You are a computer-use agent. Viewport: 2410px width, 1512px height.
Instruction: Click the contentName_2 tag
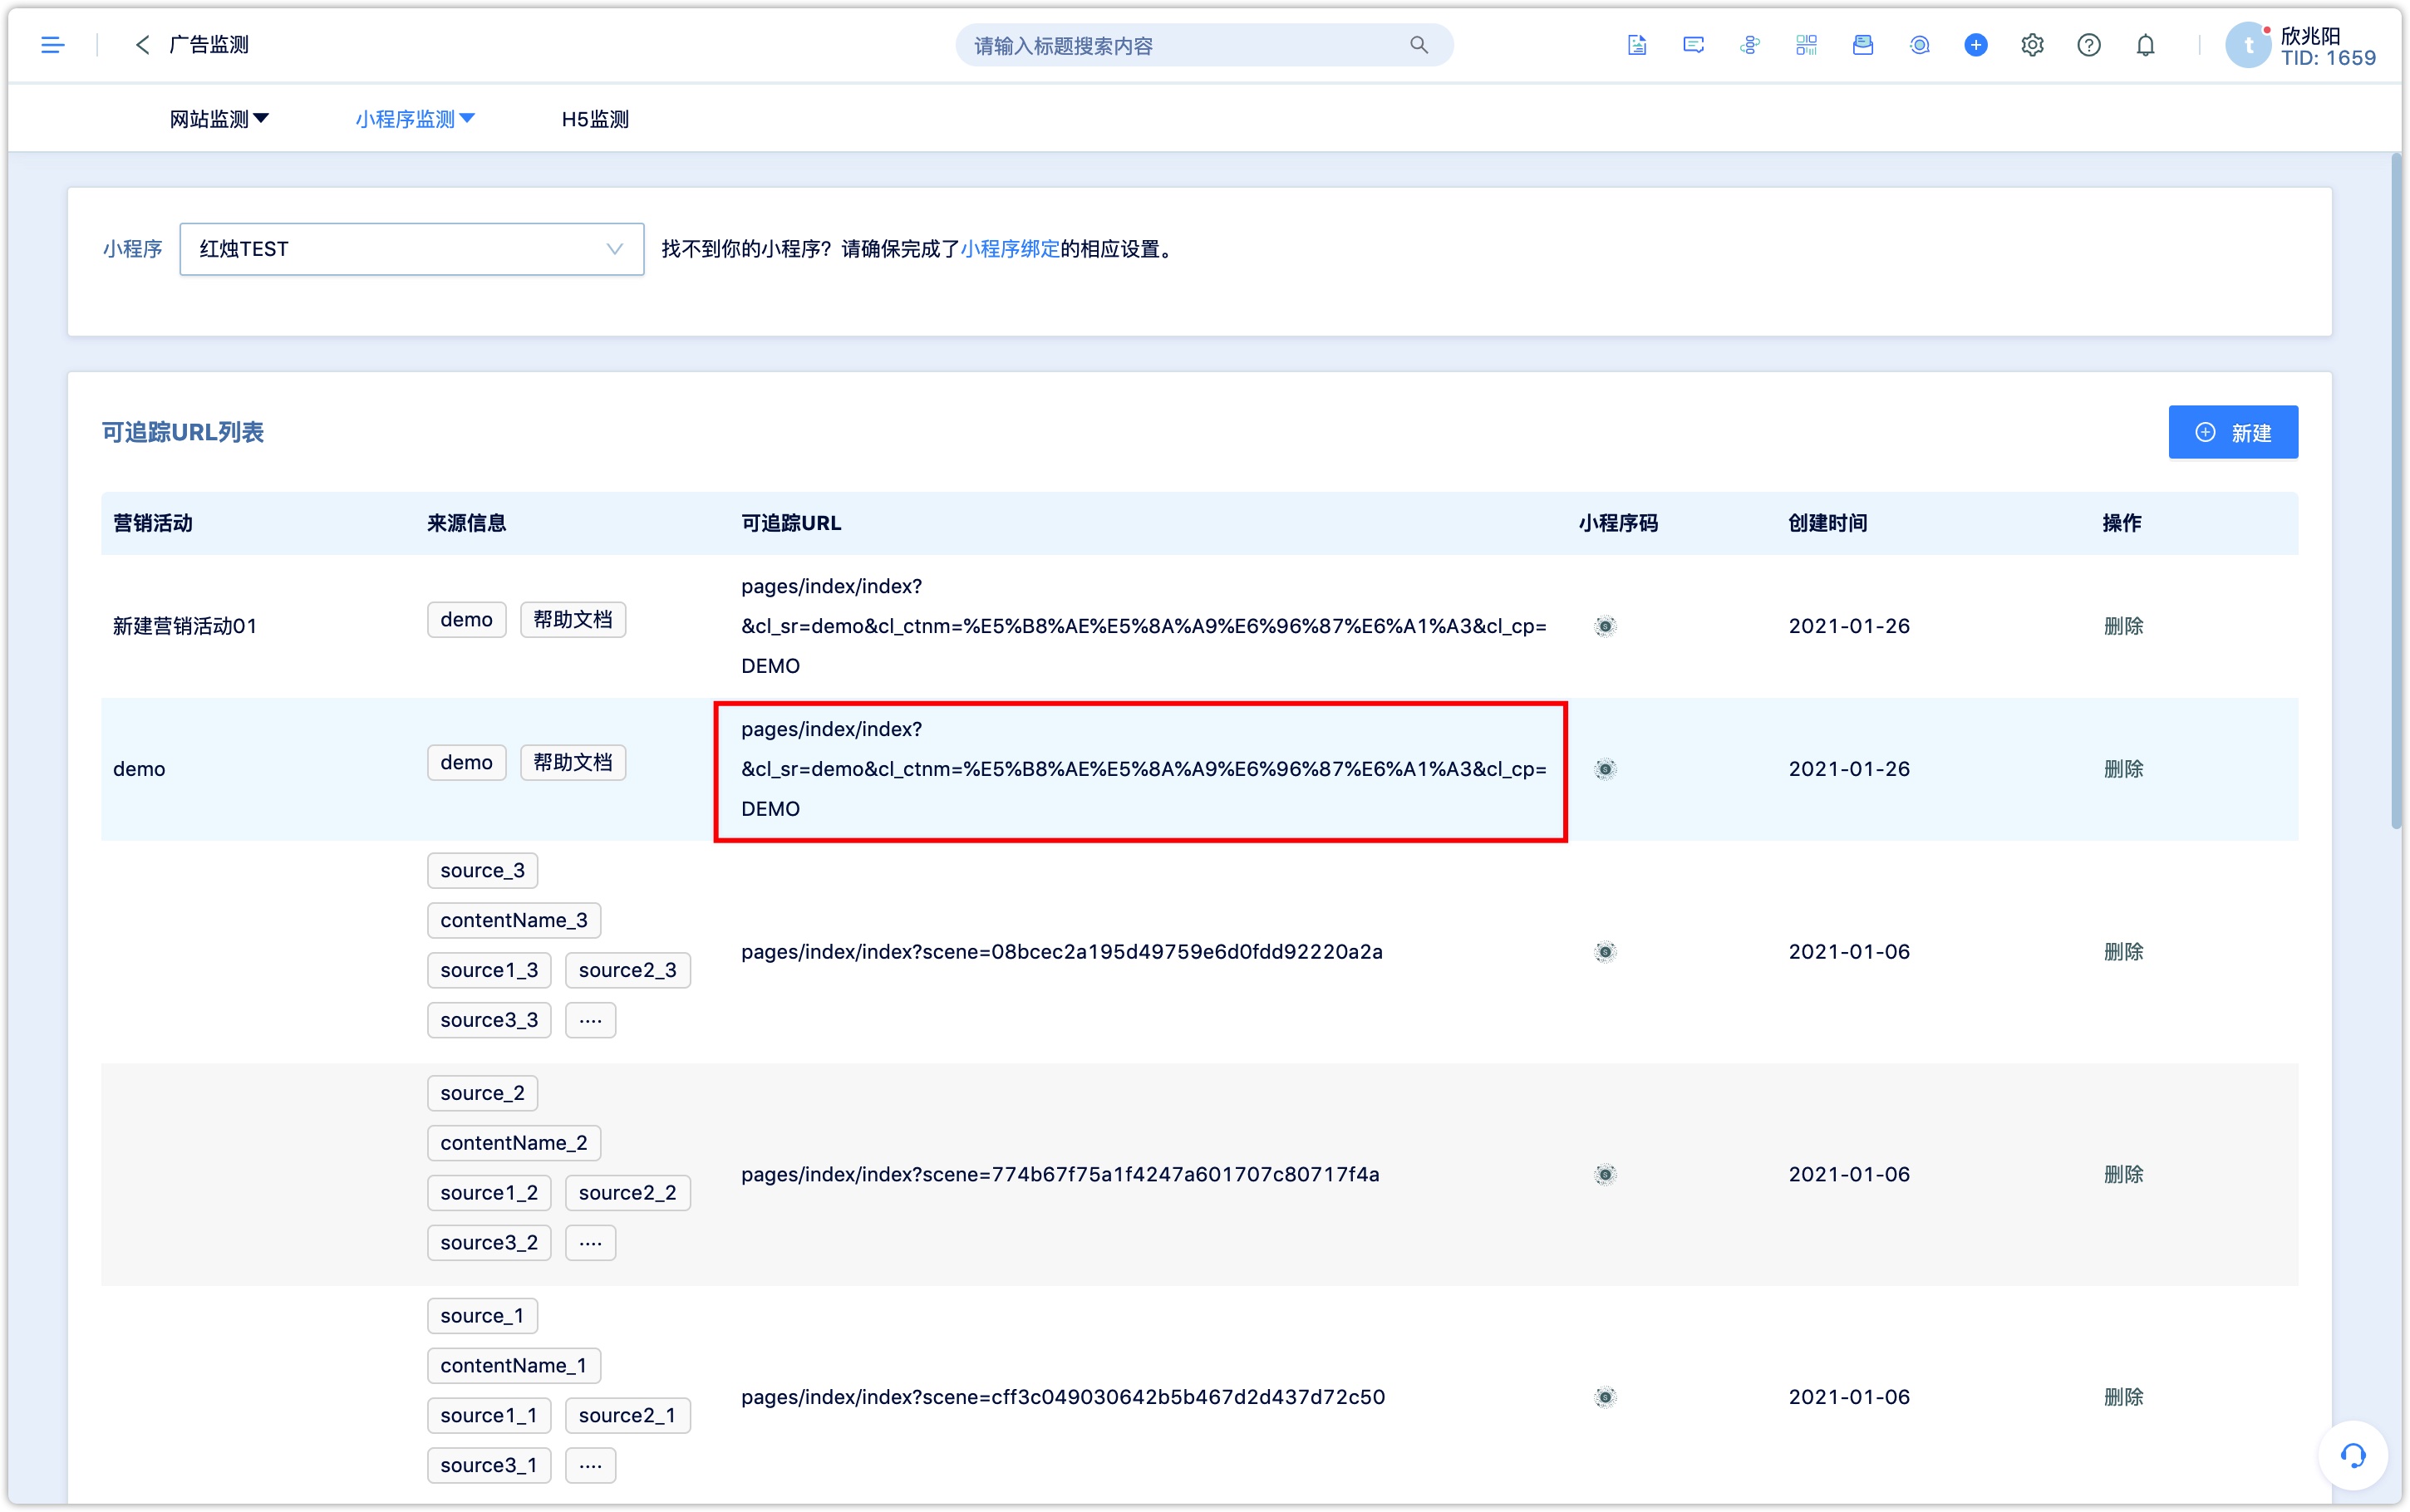tap(514, 1143)
